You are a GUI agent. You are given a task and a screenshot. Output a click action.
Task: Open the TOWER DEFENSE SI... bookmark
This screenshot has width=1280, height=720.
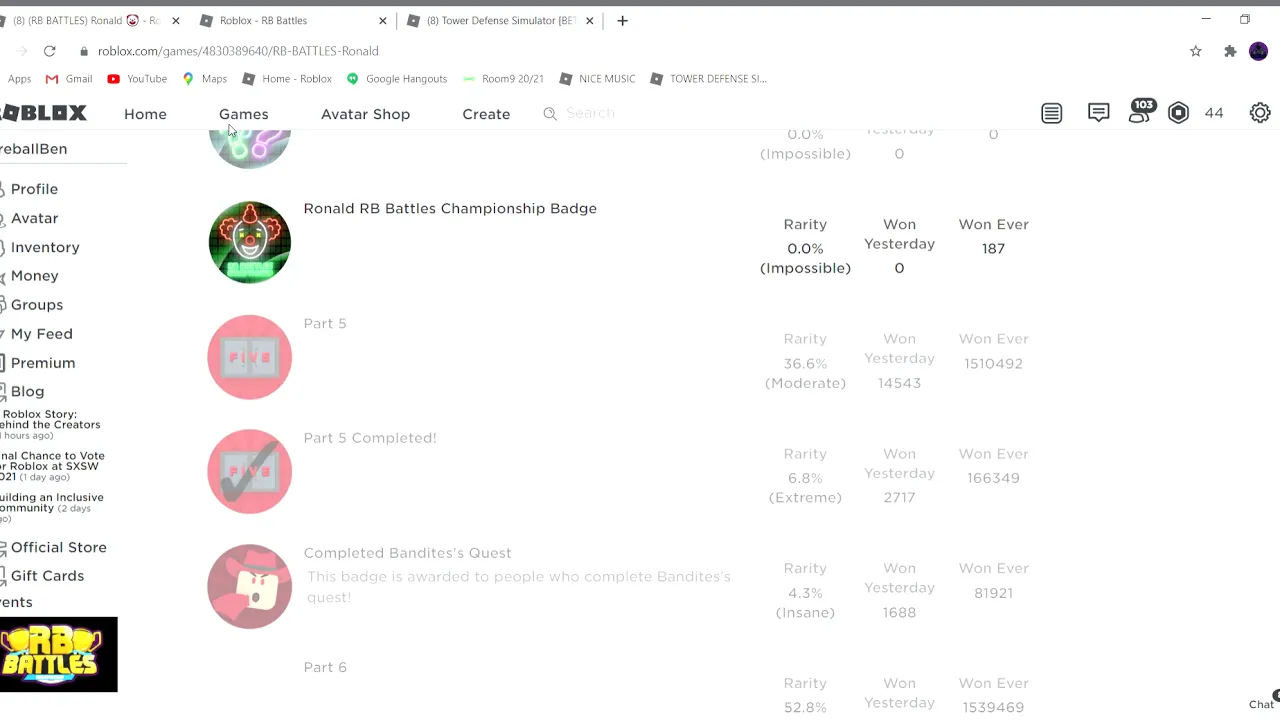pyautogui.click(x=709, y=78)
